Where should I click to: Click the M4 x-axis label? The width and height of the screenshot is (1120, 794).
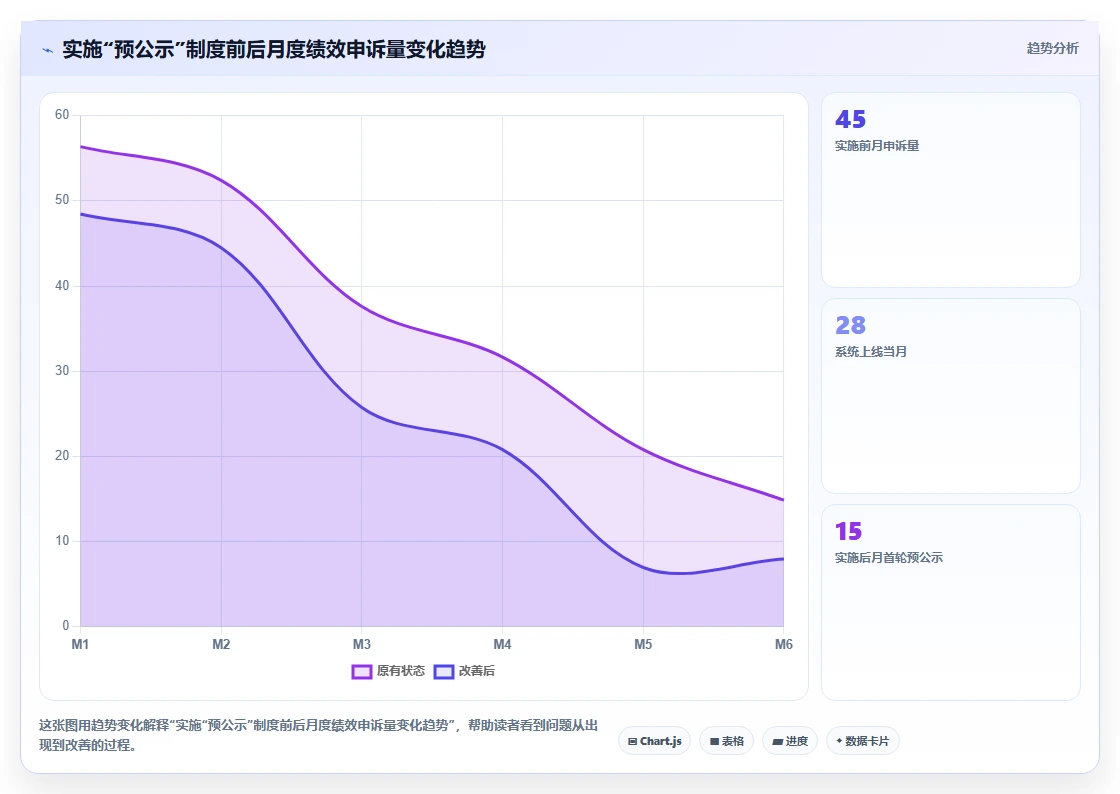tap(502, 645)
